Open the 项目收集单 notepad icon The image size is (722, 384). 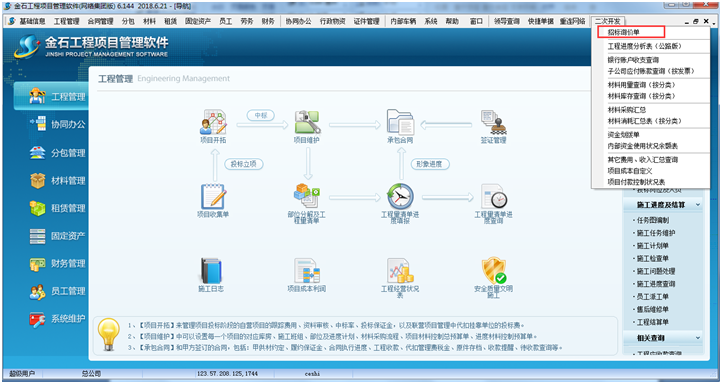(x=213, y=197)
